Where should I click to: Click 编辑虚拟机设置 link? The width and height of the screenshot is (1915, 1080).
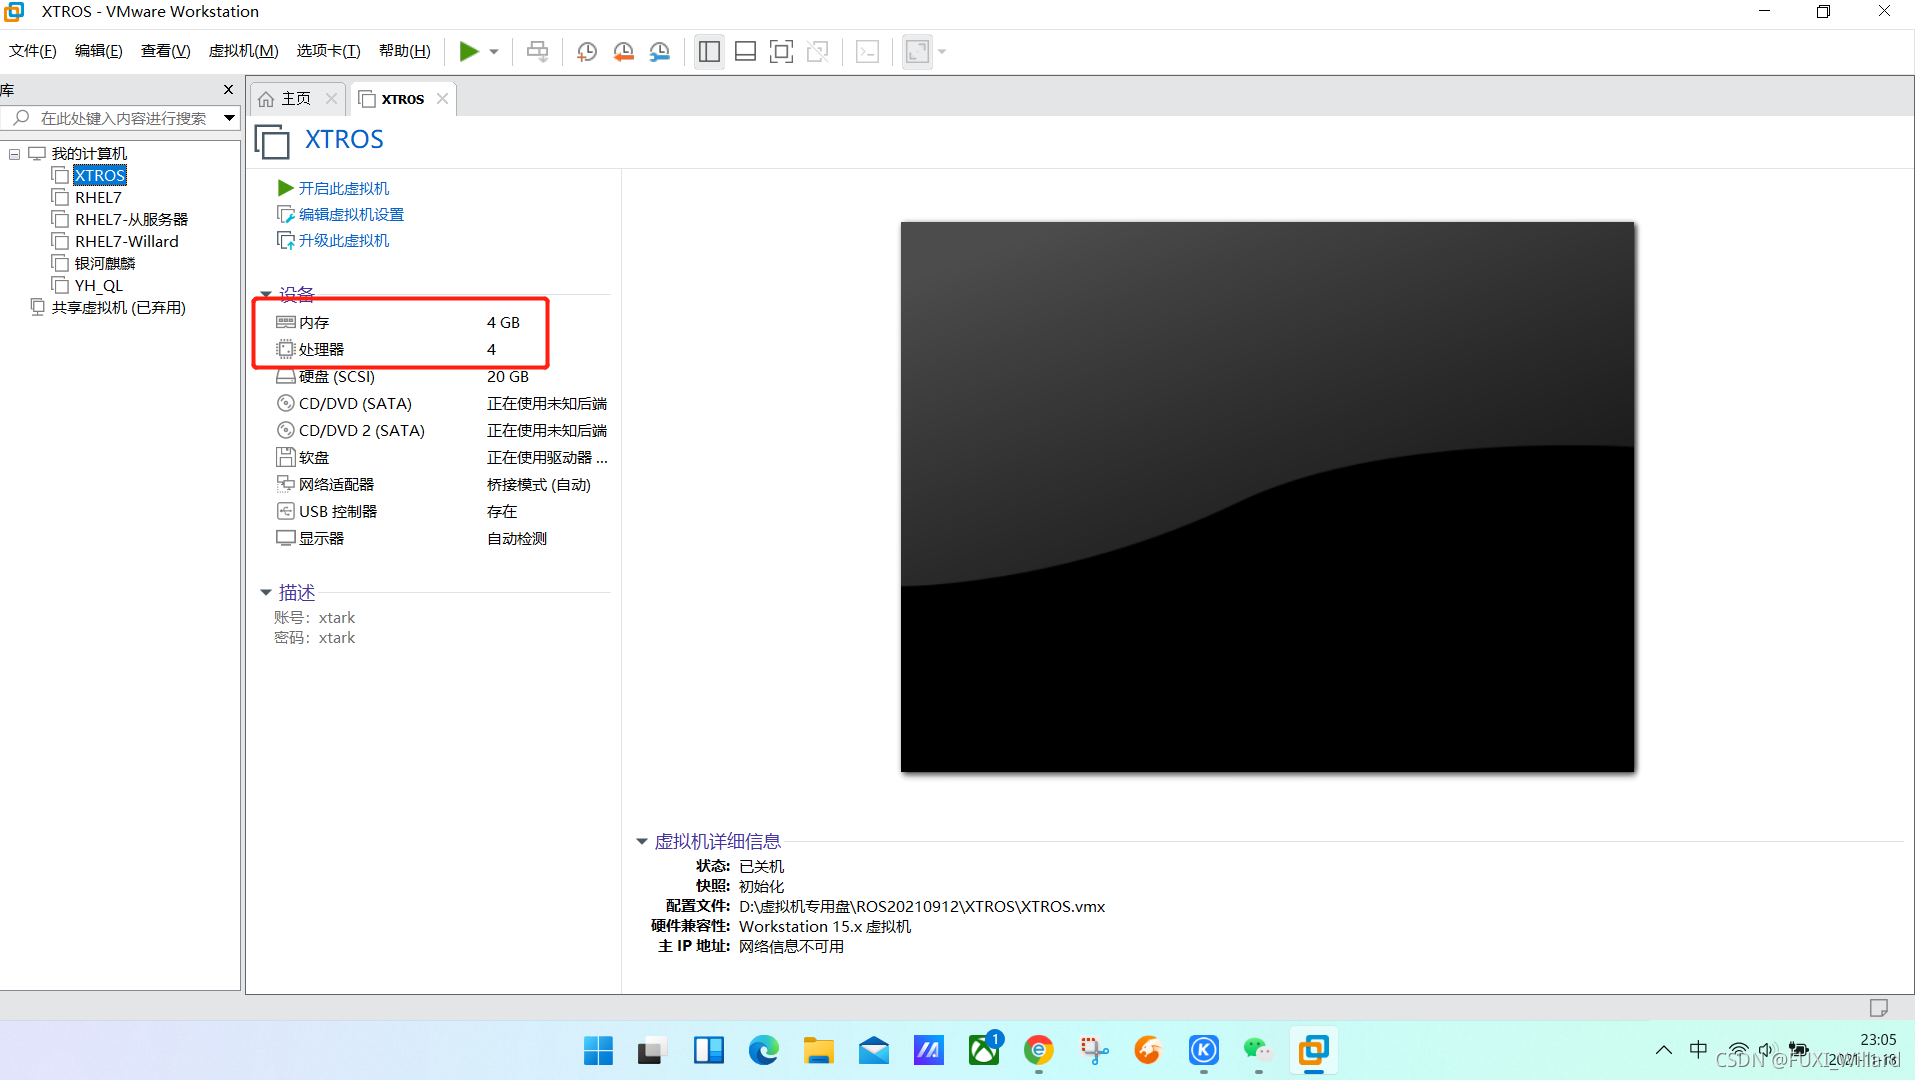coord(351,214)
